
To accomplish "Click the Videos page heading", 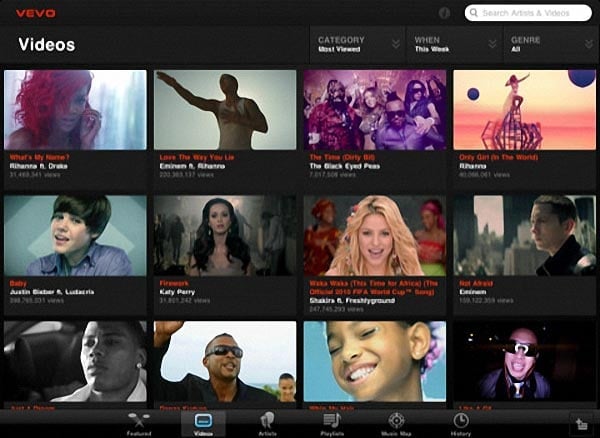I will pos(46,44).
